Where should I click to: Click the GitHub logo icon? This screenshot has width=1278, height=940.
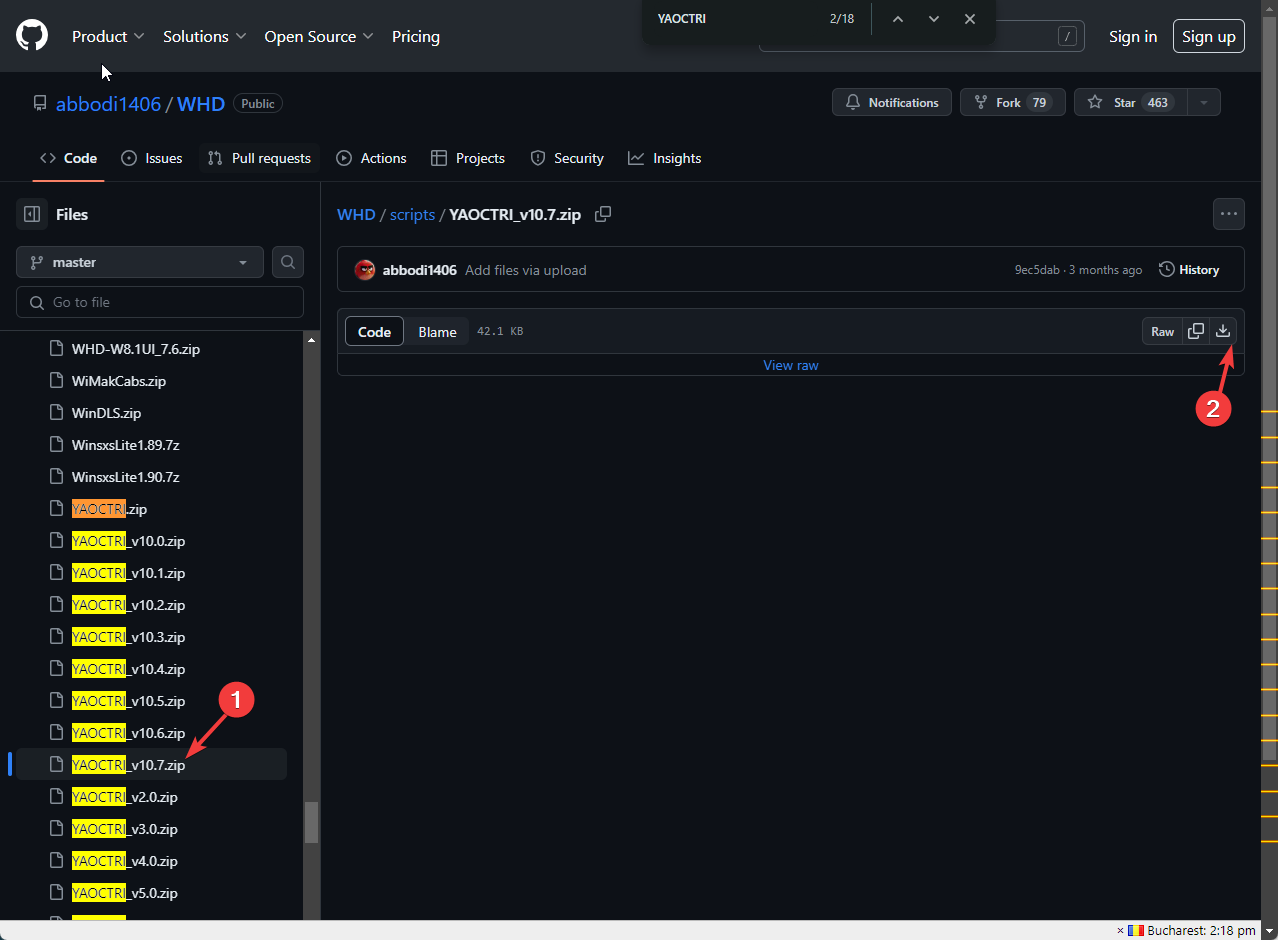(x=32, y=36)
